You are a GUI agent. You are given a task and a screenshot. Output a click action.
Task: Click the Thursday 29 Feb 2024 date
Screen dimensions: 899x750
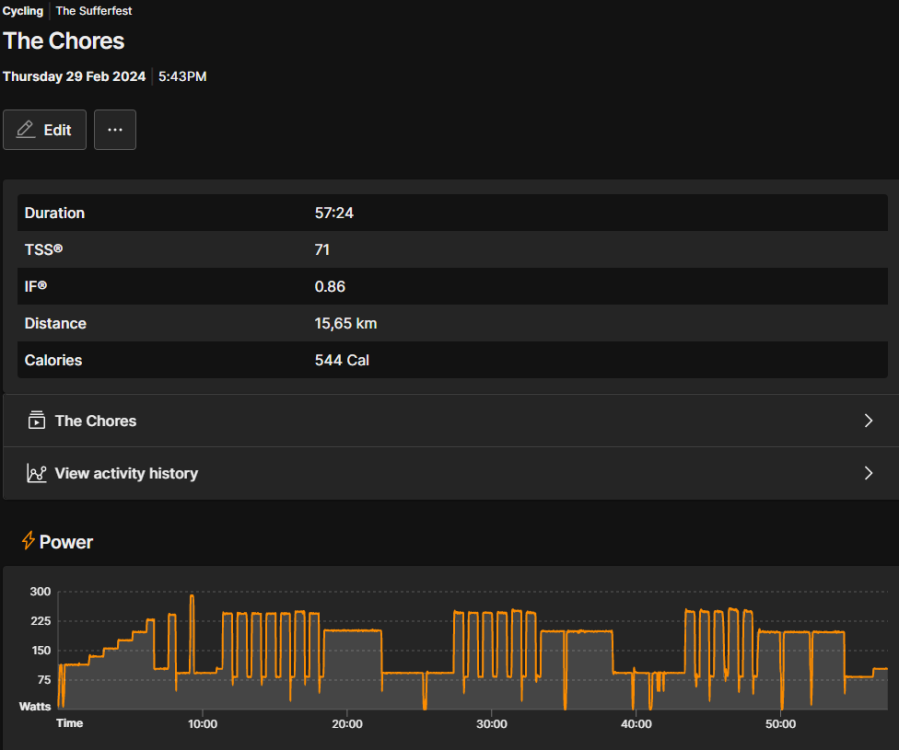74,76
